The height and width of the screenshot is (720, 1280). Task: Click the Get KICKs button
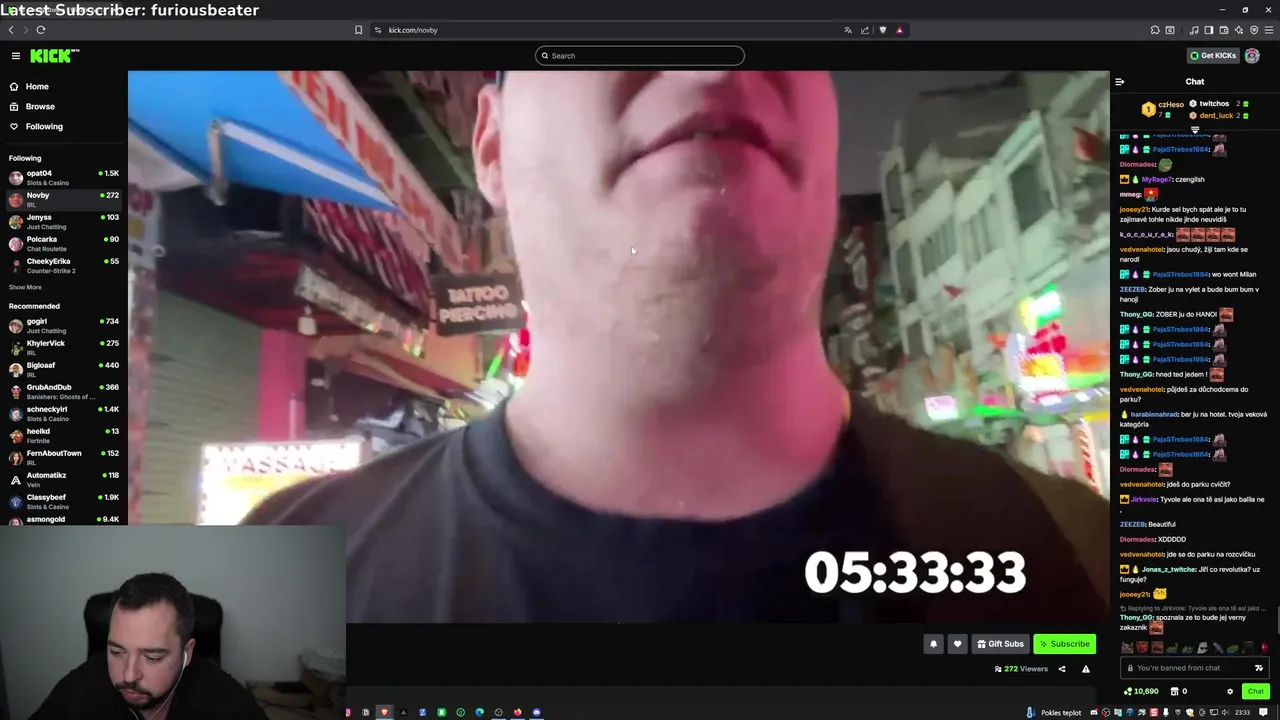(x=1213, y=56)
